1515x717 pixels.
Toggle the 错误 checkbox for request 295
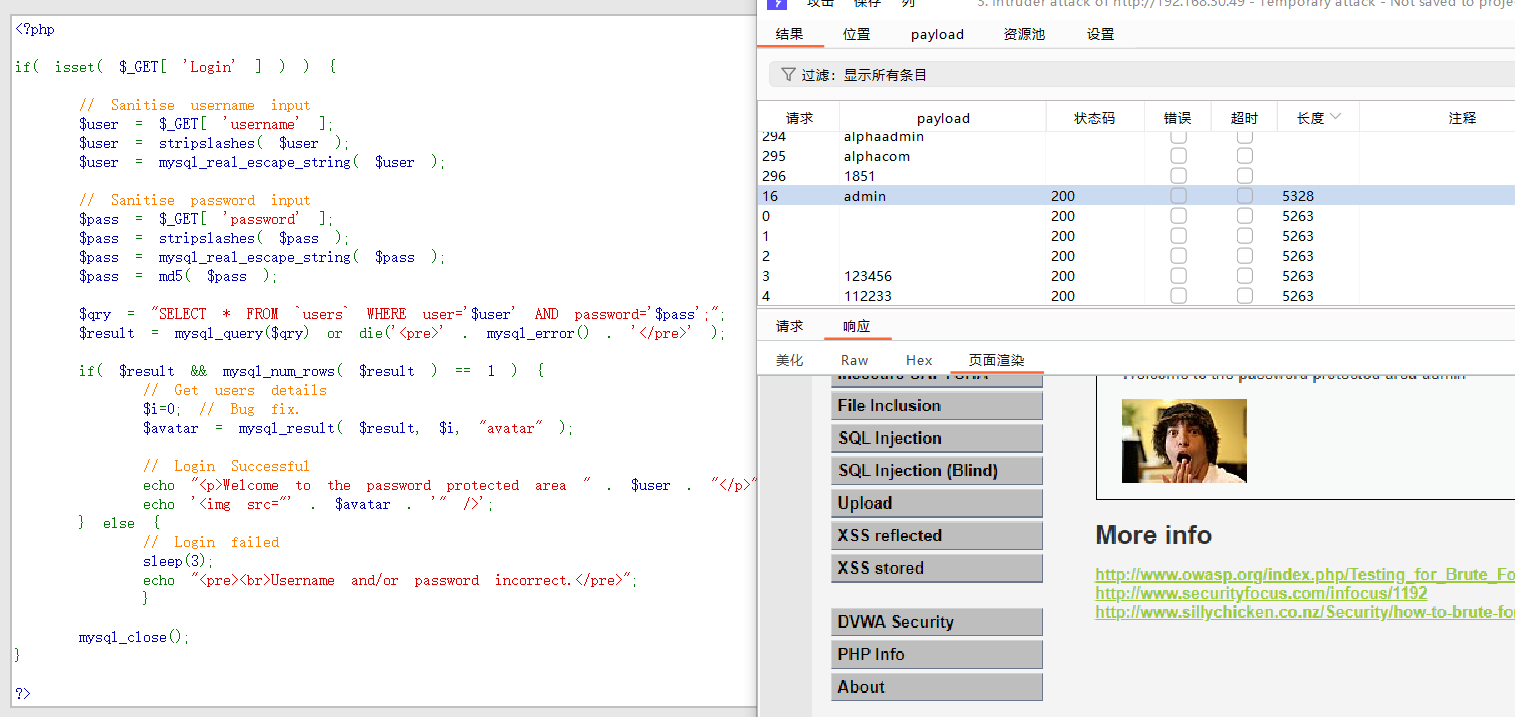point(1179,156)
